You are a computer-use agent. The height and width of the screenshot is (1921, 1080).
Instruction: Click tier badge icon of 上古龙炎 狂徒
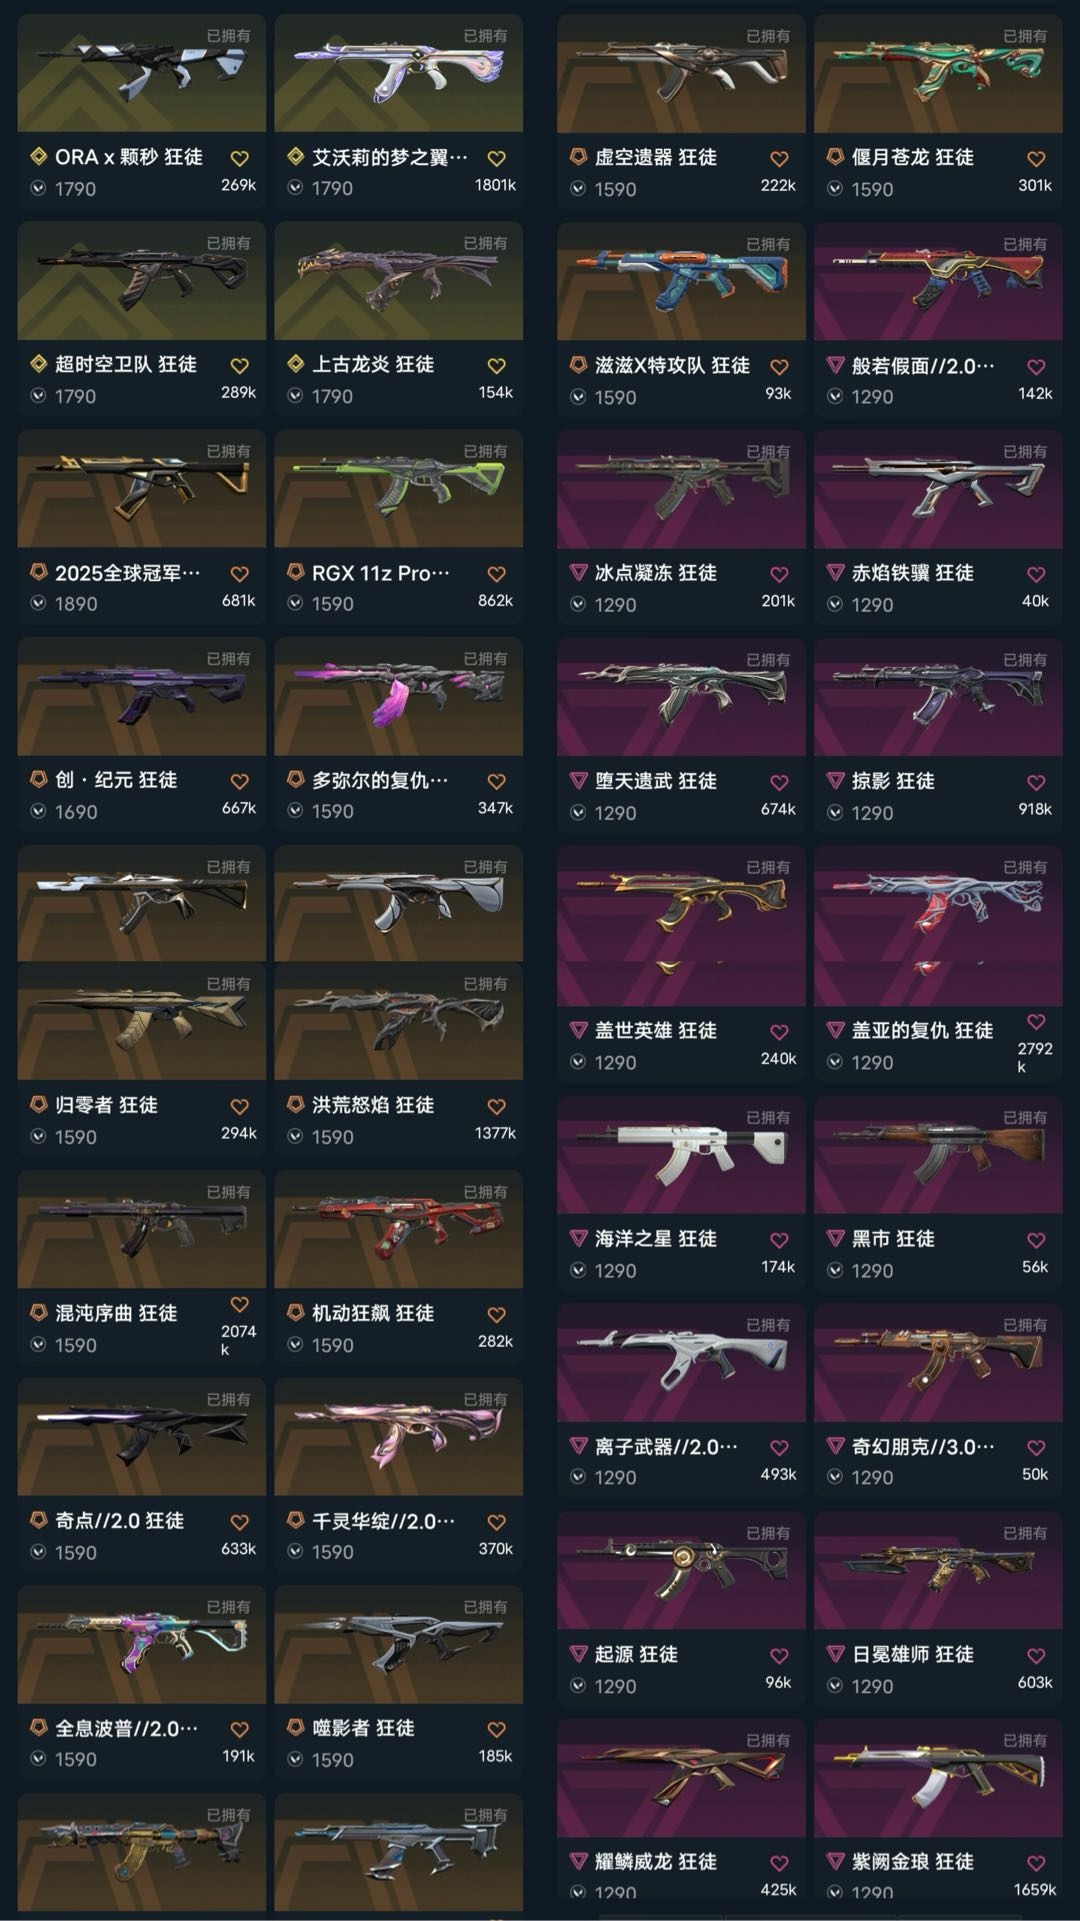click(x=295, y=364)
